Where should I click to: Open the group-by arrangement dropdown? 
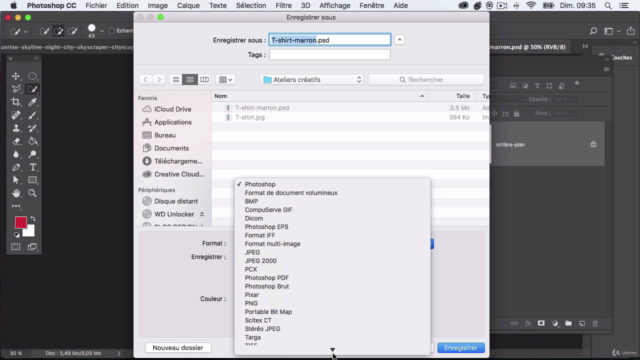[225, 80]
